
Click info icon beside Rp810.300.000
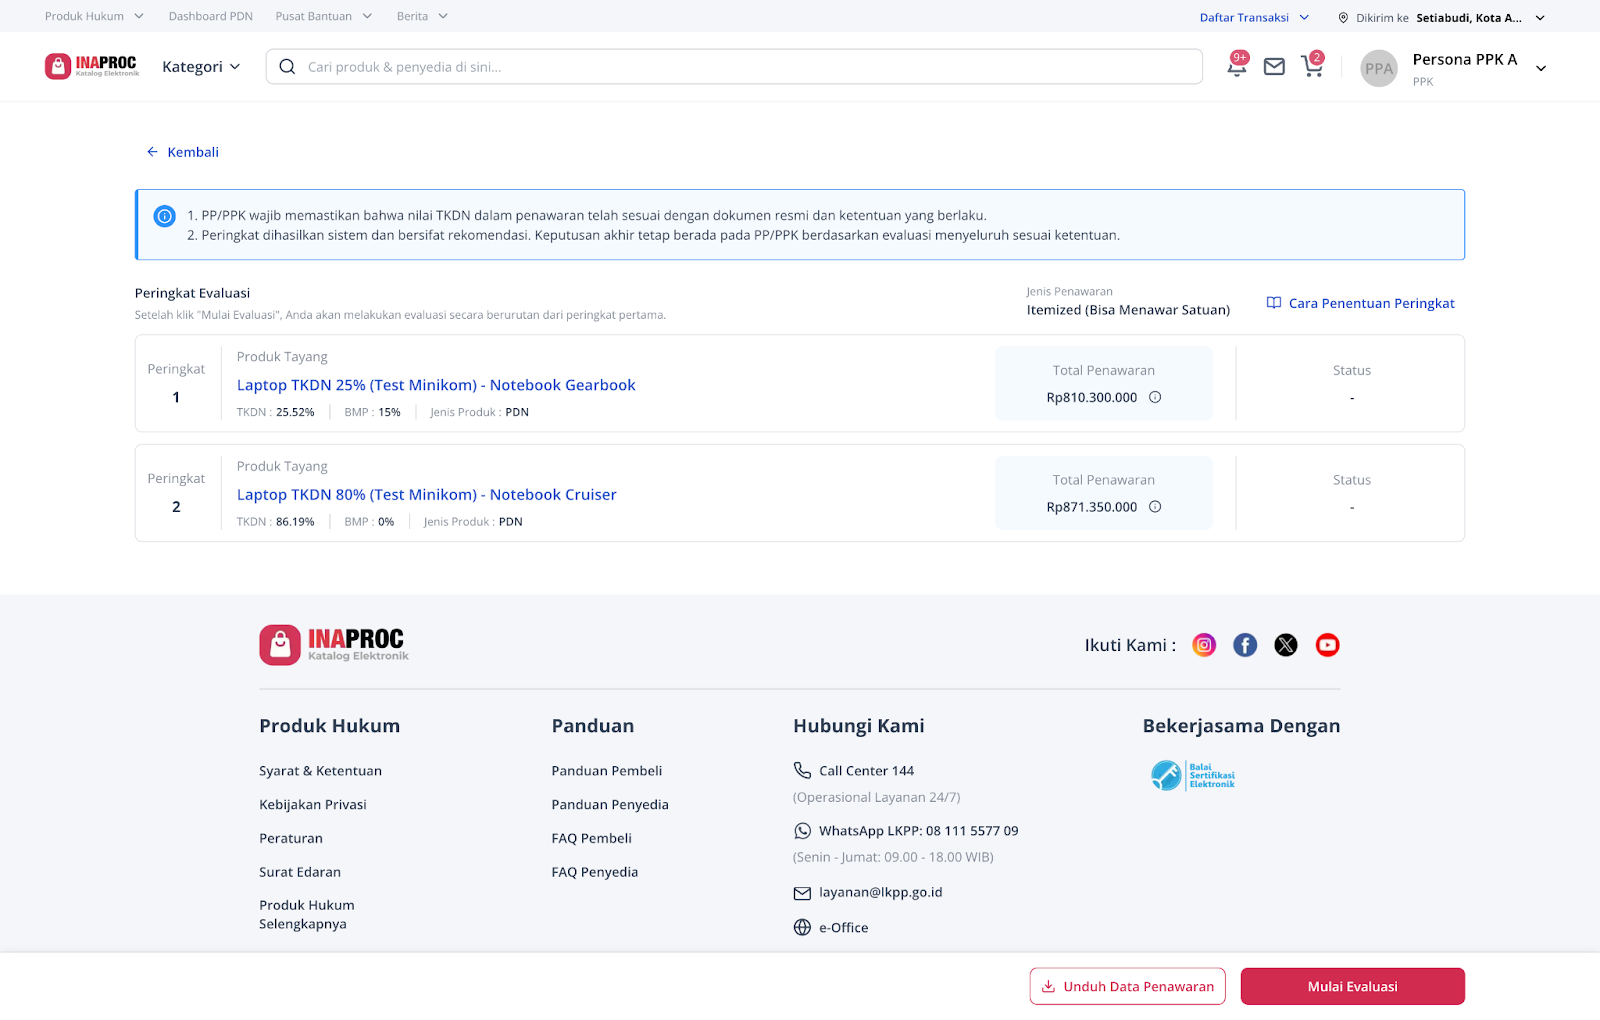pyautogui.click(x=1155, y=397)
